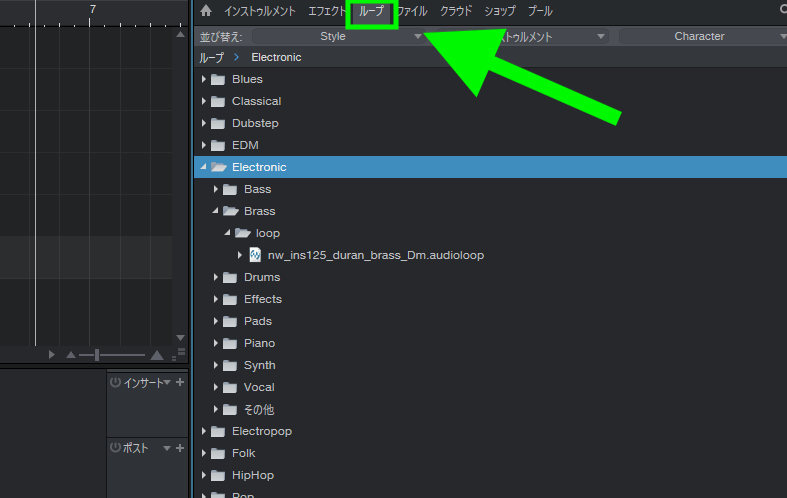Expand the HipHop folder arrow
787x498 pixels.
click(203, 475)
